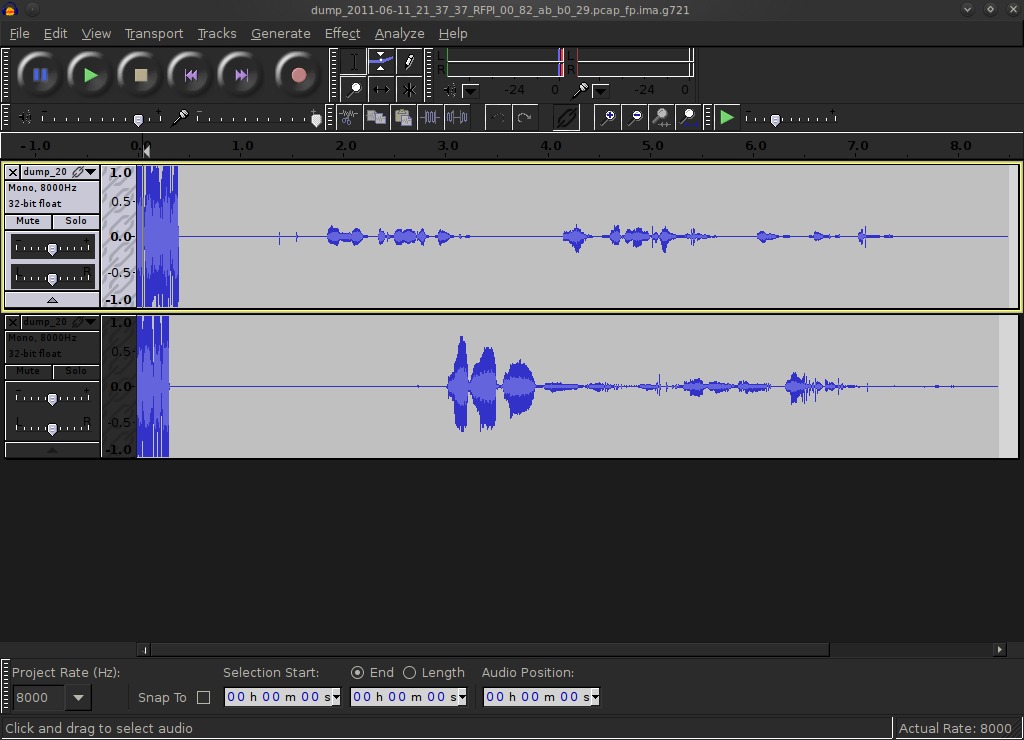Start playback with the Play button
This screenshot has width=1024, height=740.
[x=90, y=75]
